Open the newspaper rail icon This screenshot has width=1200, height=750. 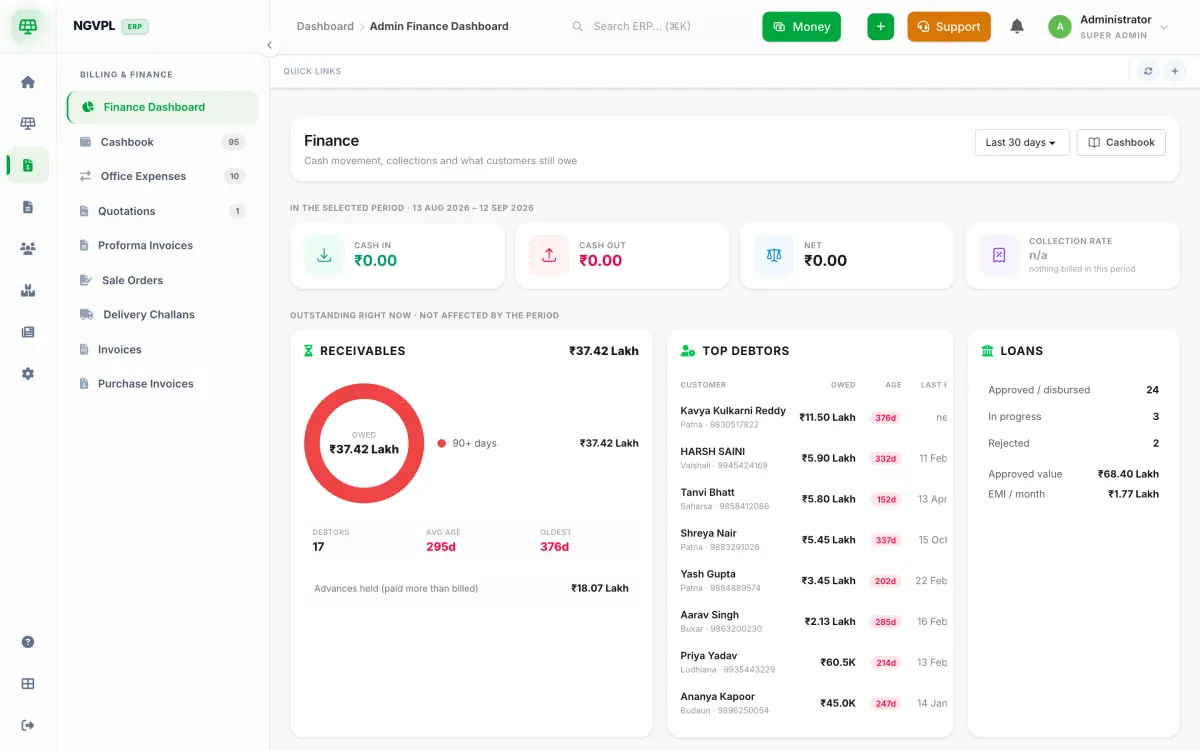pyautogui.click(x=28, y=332)
